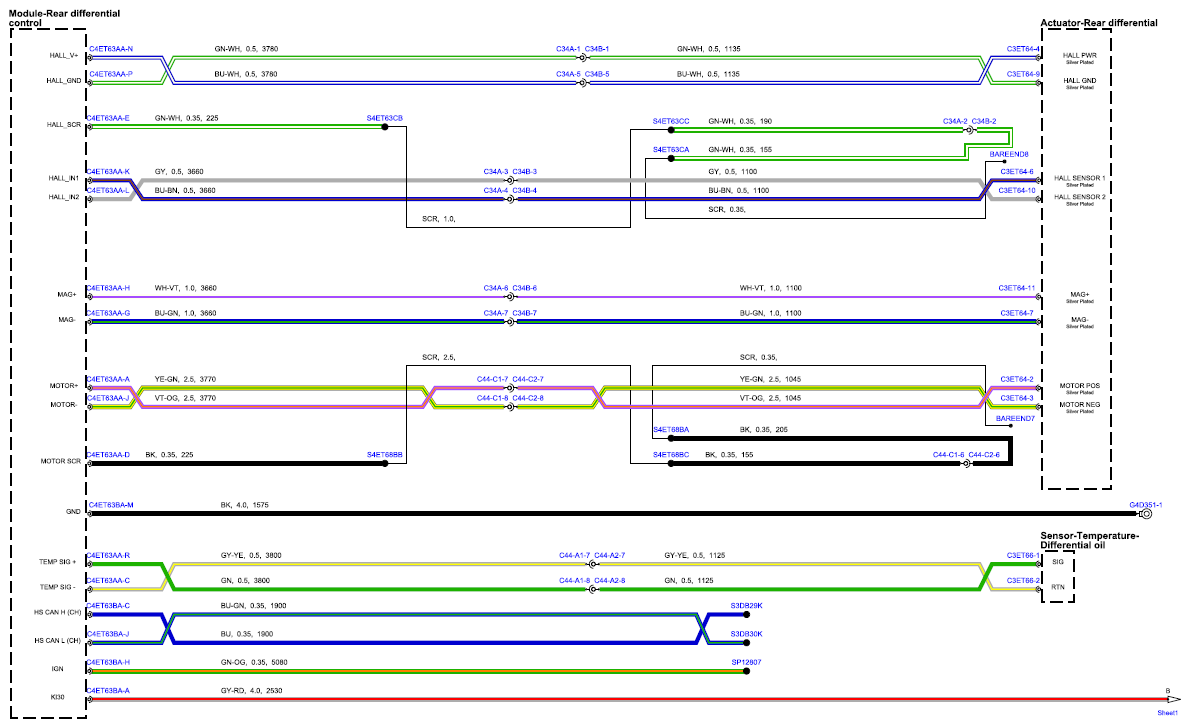Open splice S4ET63CA reference
The height and width of the screenshot is (728, 1190).
coord(671,150)
